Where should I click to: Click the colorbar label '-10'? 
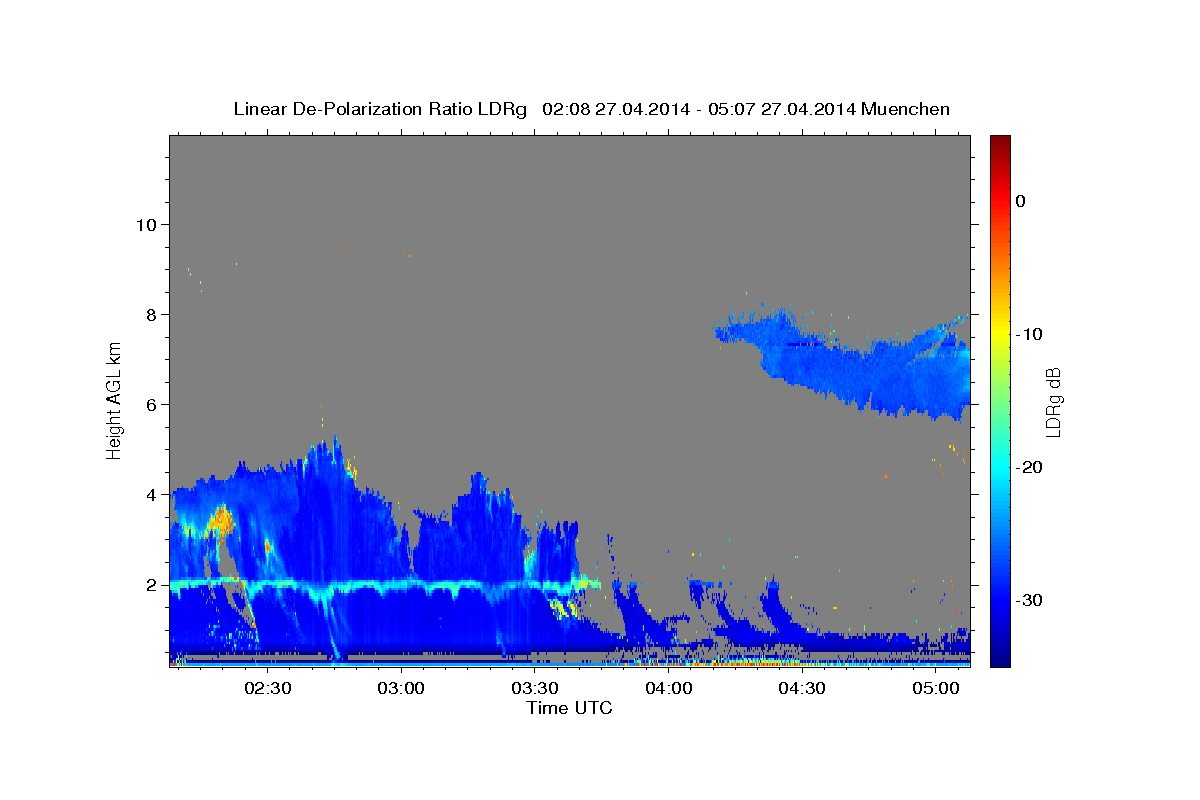[x=1029, y=334]
